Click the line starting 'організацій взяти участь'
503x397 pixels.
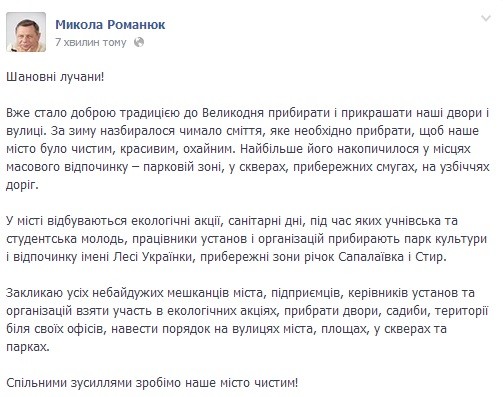coord(247,311)
